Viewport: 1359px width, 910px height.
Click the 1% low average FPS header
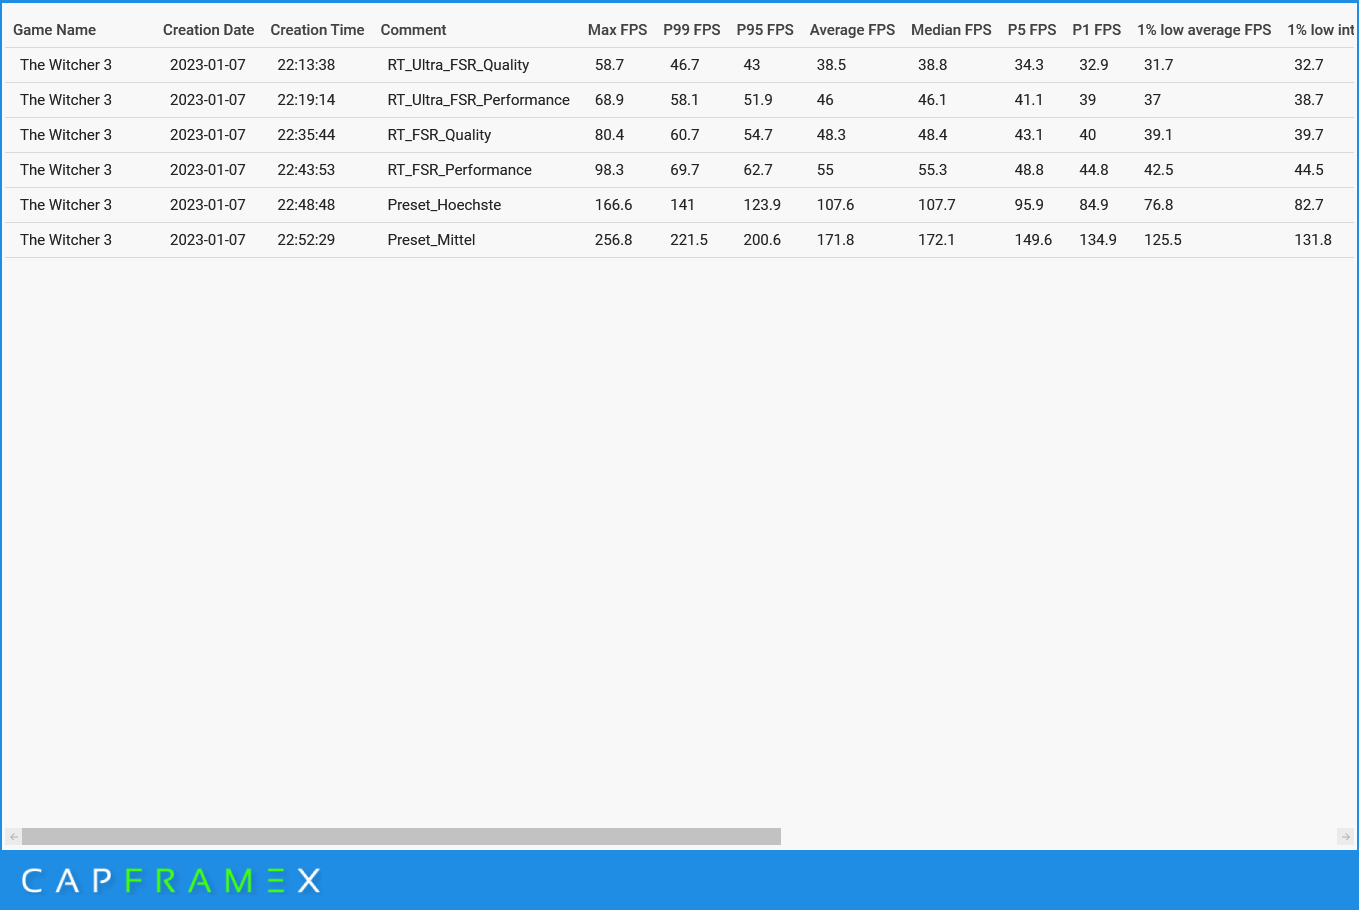(x=1204, y=30)
